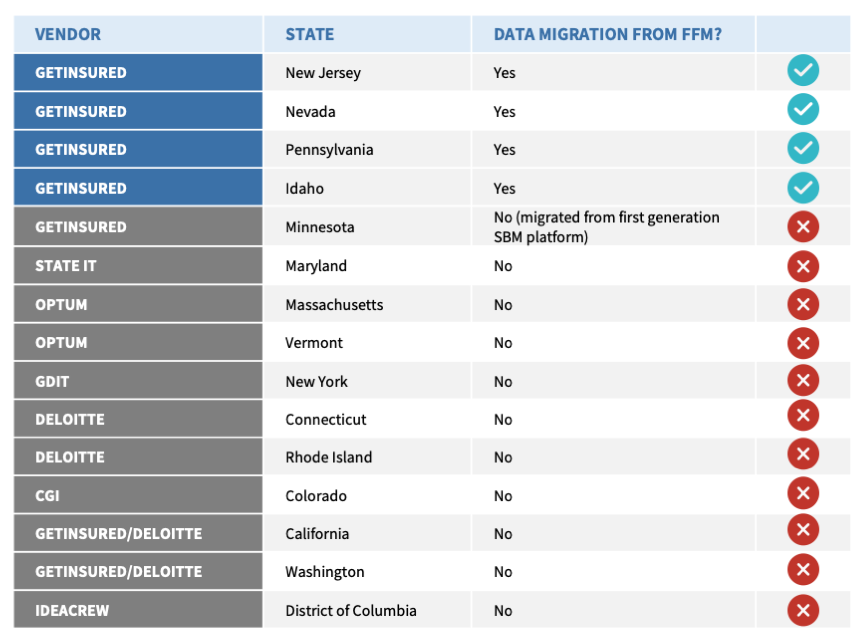Click the IDEACREW vendor cell

point(138,610)
